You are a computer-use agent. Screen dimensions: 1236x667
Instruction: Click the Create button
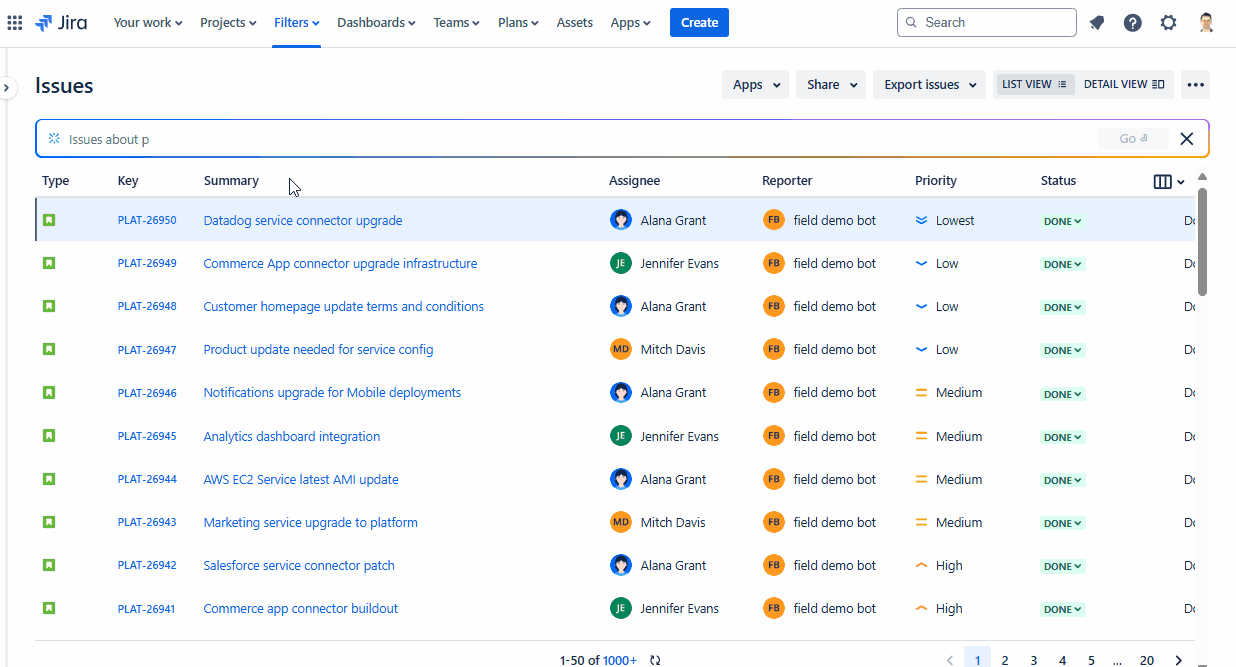(x=699, y=22)
